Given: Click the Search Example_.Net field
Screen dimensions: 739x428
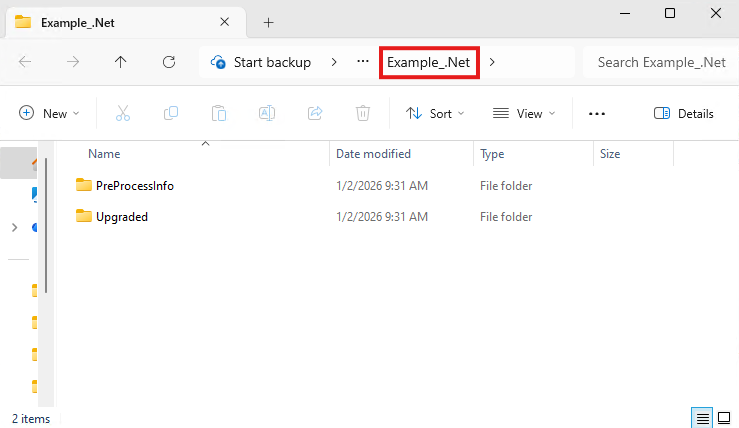Looking at the screenshot, I should tap(660, 62).
